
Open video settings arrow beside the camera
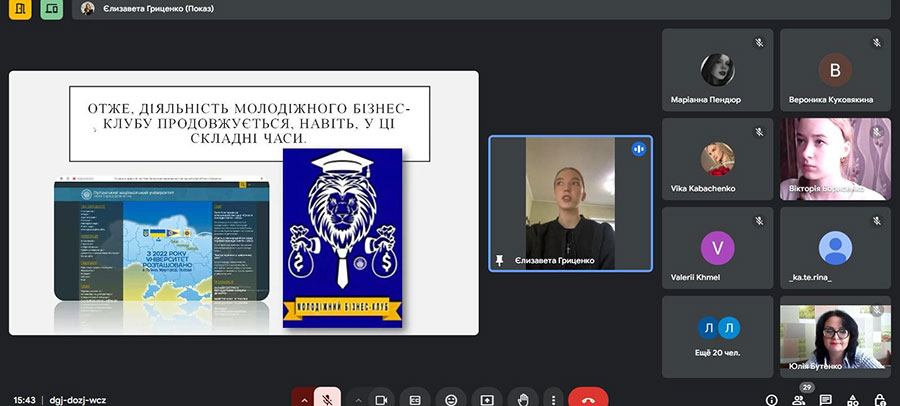point(358,399)
